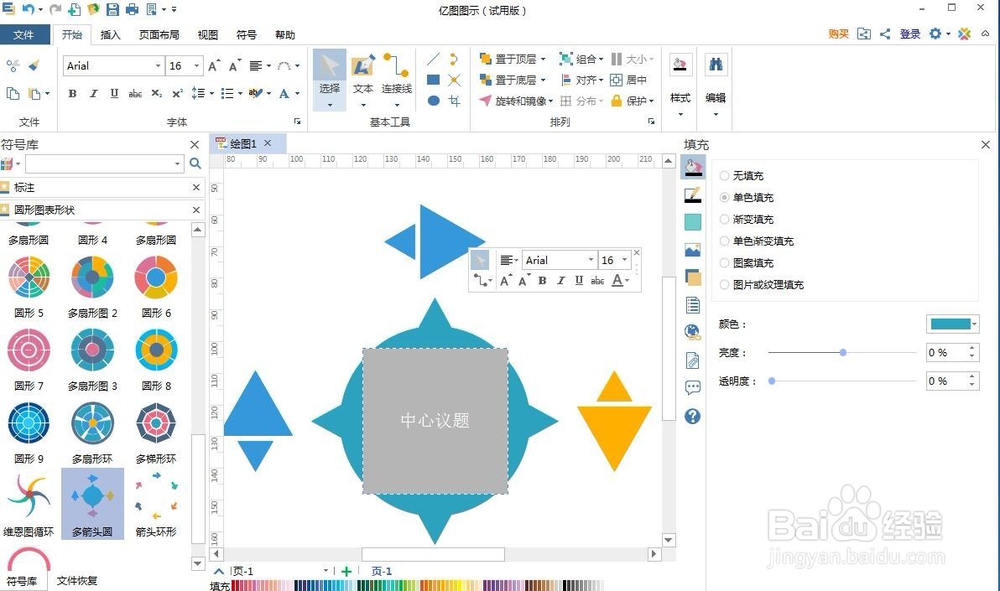Switch to 符号 ribbon tab
The image size is (1000, 591).
246,34
